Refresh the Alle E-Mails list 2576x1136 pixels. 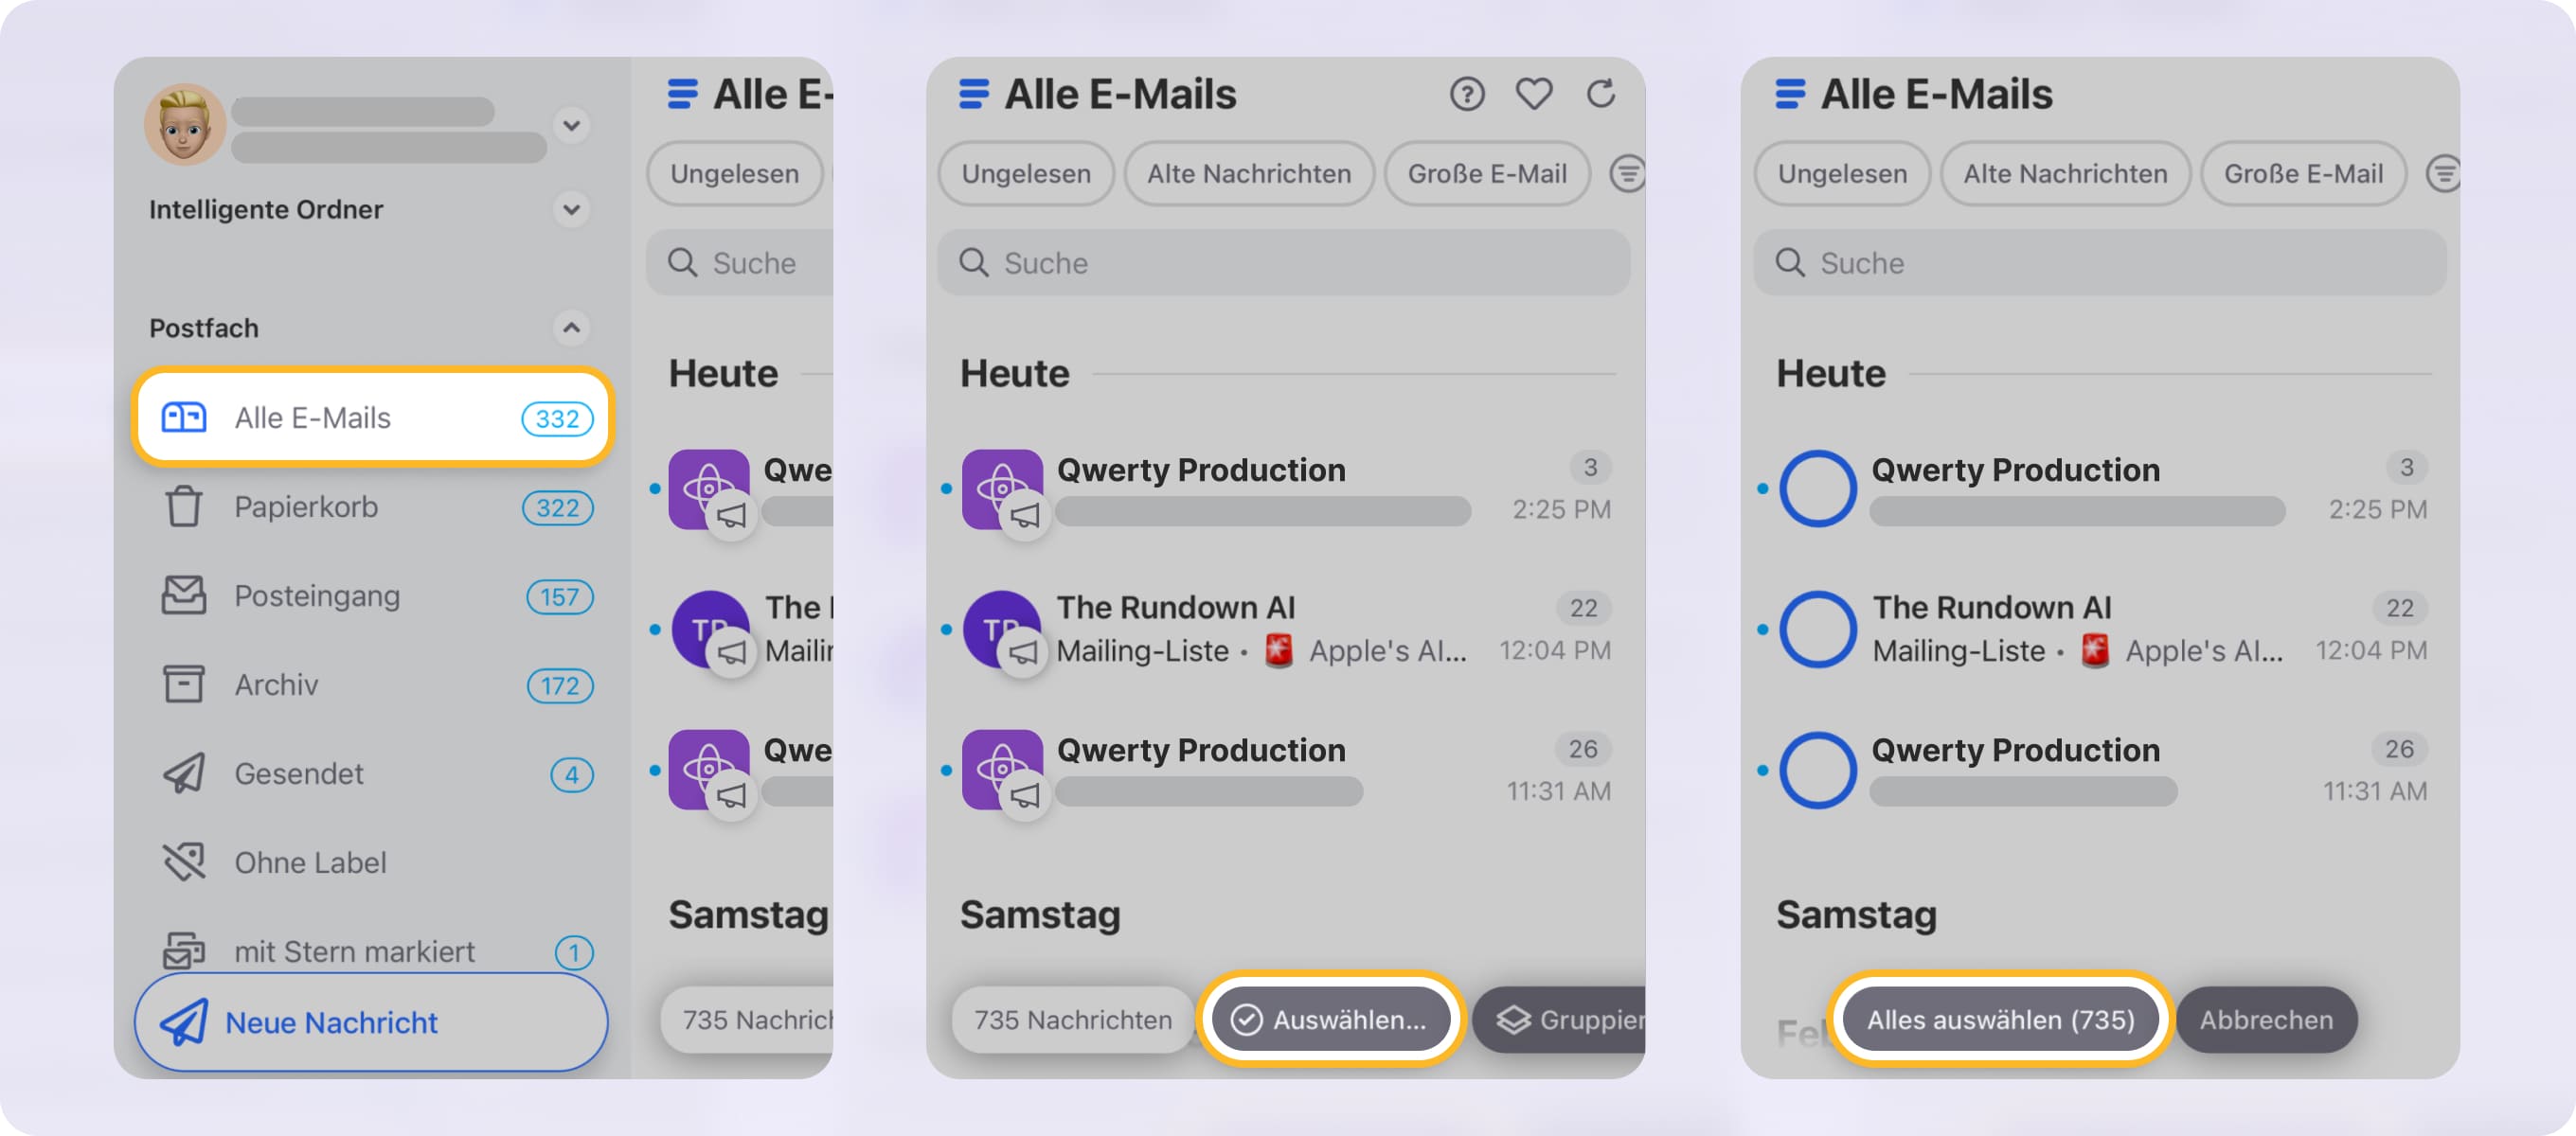[1600, 93]
